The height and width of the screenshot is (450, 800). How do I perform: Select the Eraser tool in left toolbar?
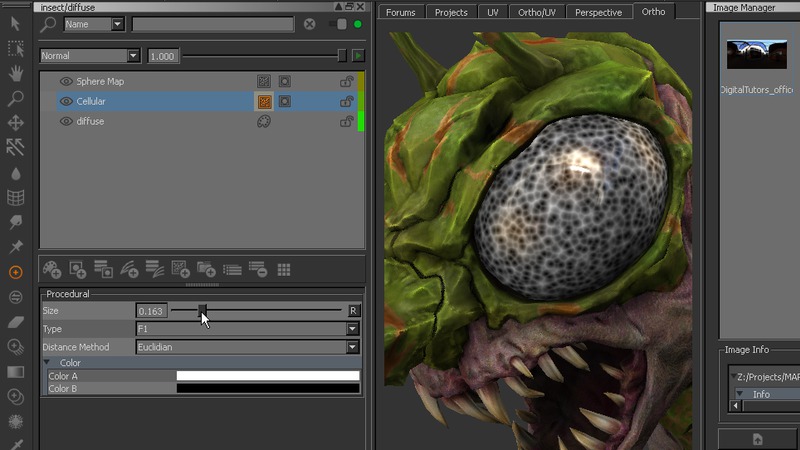tap(15, 322)
